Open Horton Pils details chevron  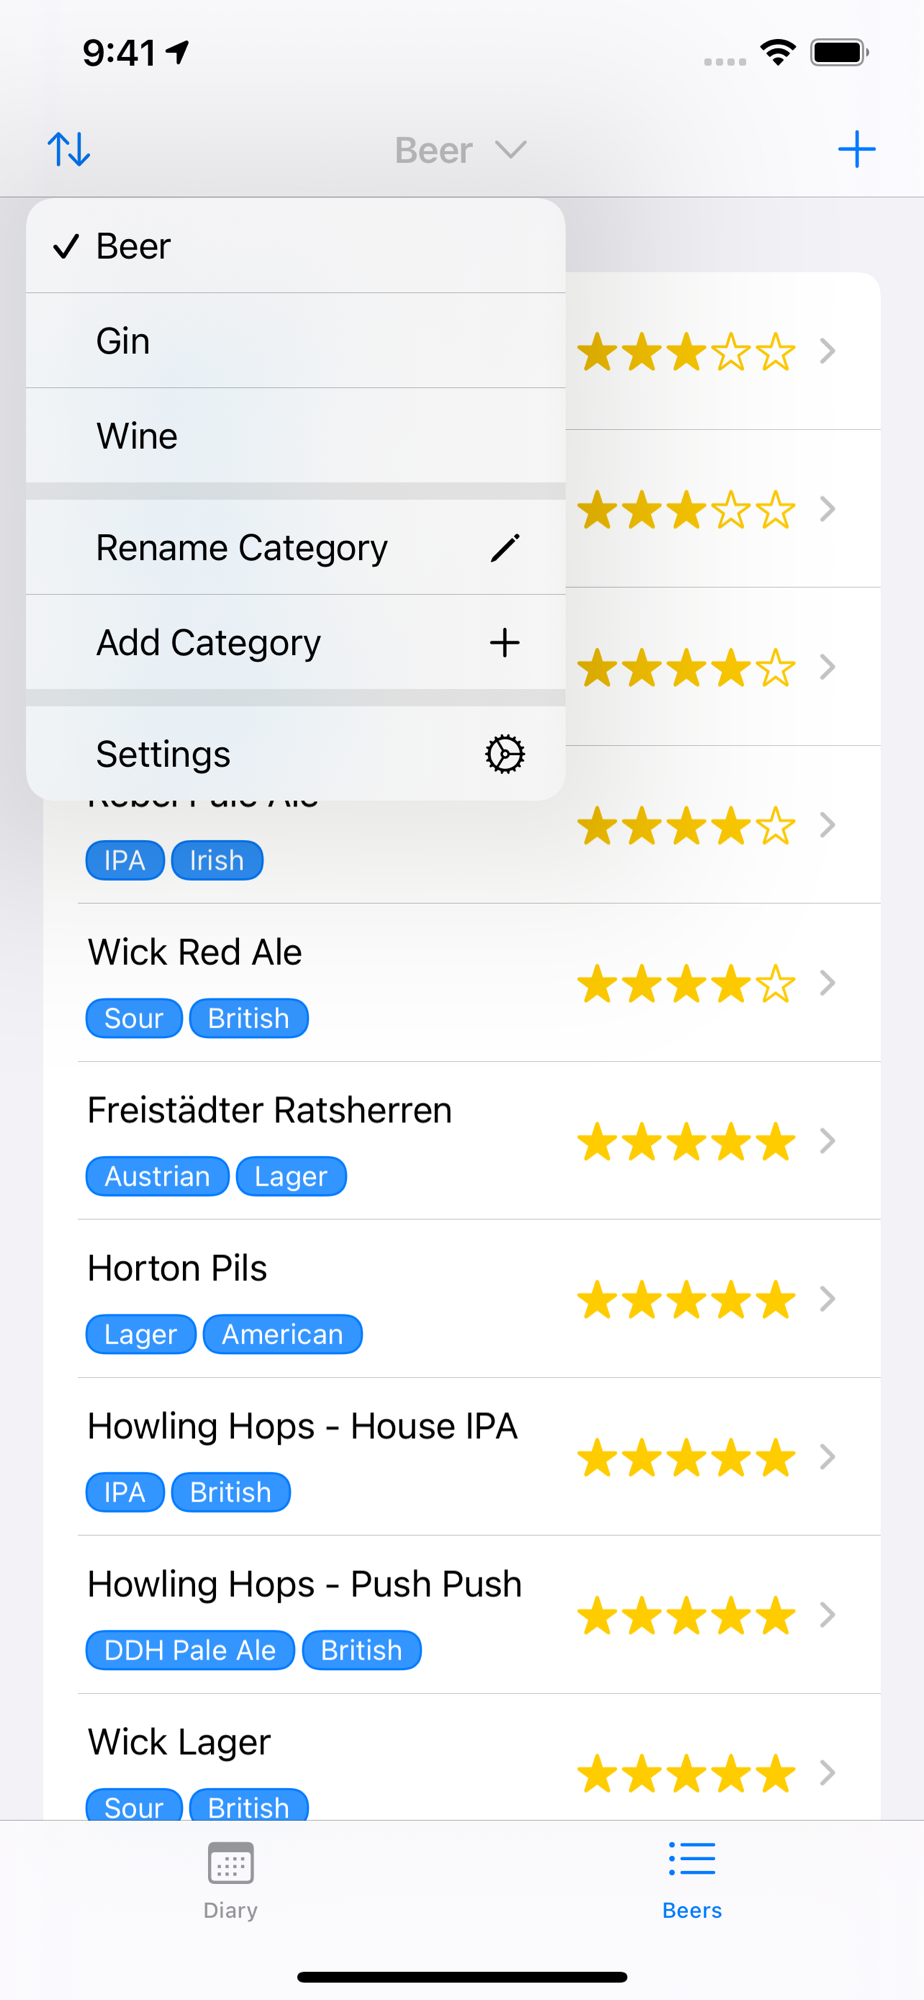827,1299
